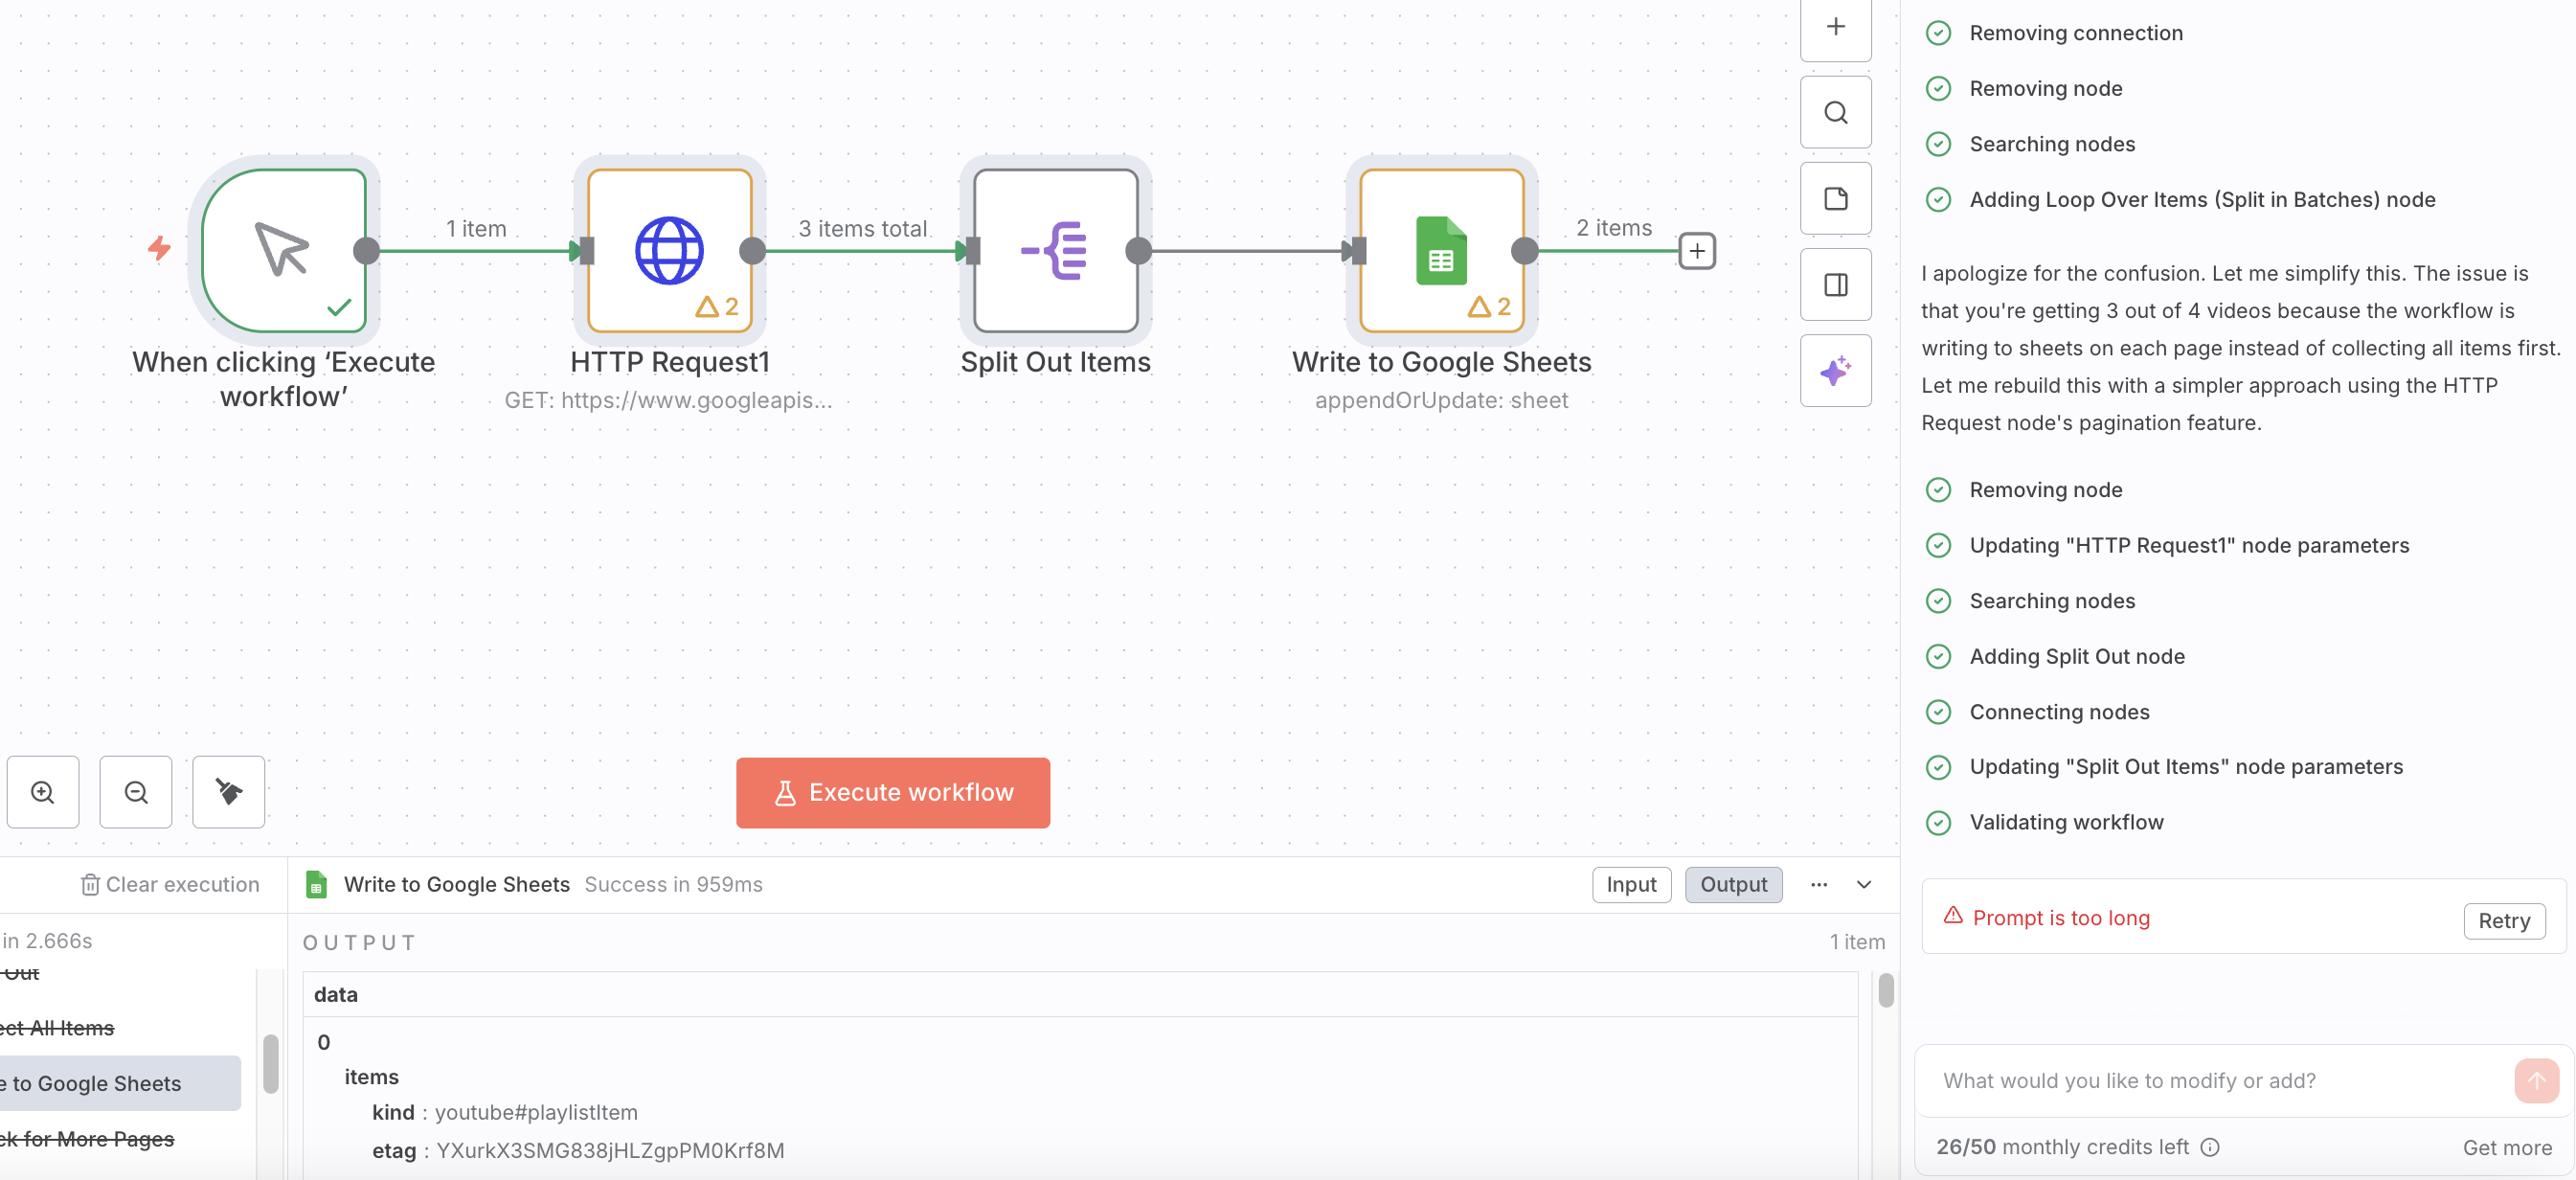Screen dimensions: 2576x1180
Task: Collapse the execution logs panel chevron
Action: (x=1864, y=884)
